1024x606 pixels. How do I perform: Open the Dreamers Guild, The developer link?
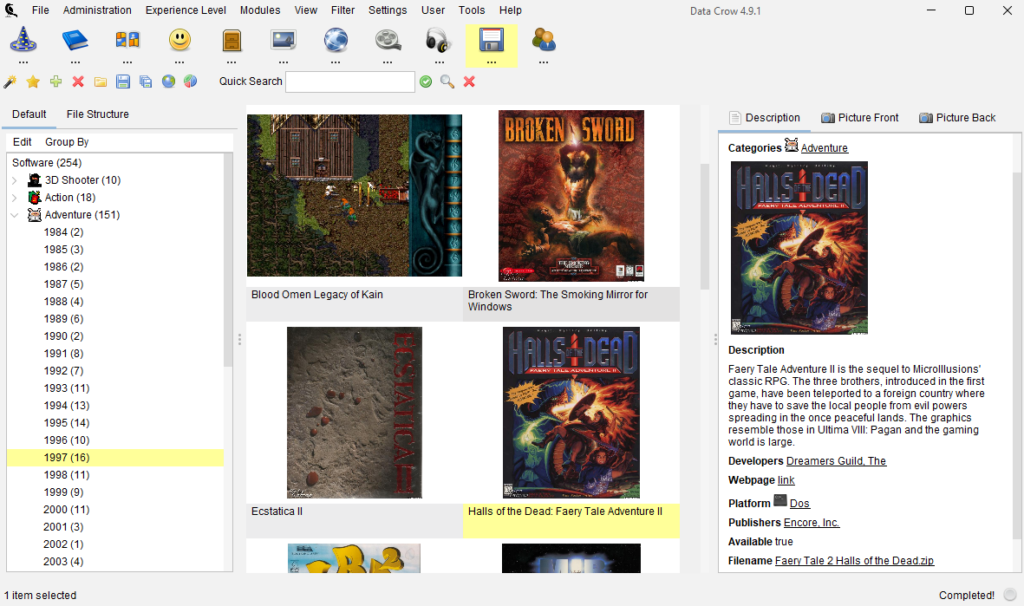tap(836, 461)
